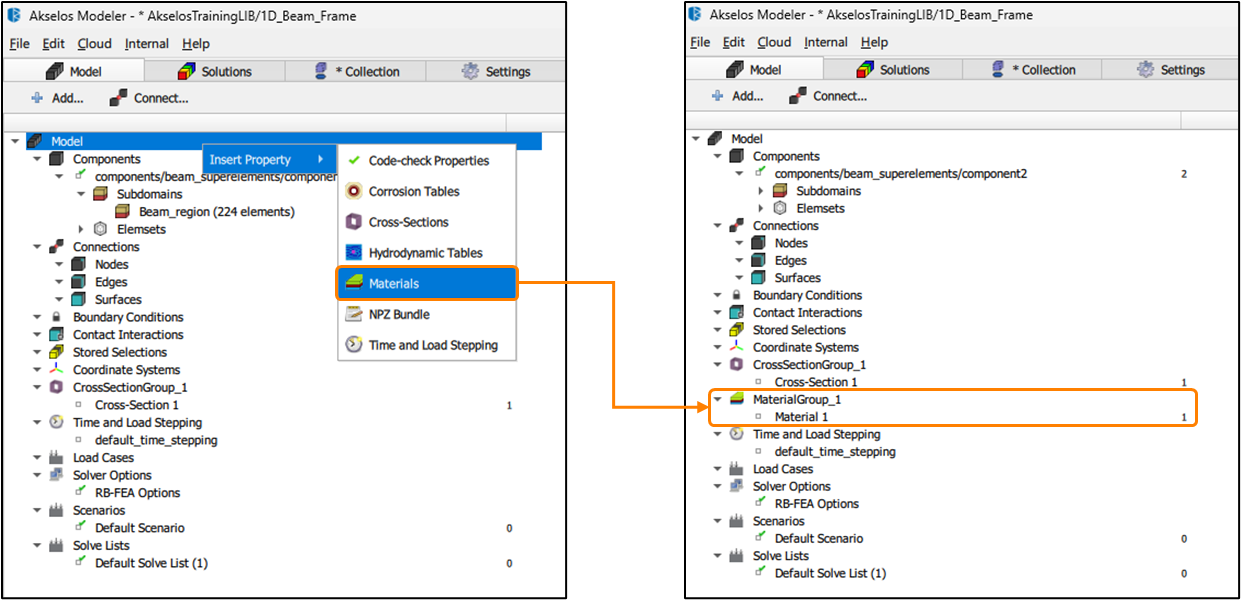Click the Surfaces icon in the left tree
This screenshot has height=600, width=1241.
tap(79, 299)
